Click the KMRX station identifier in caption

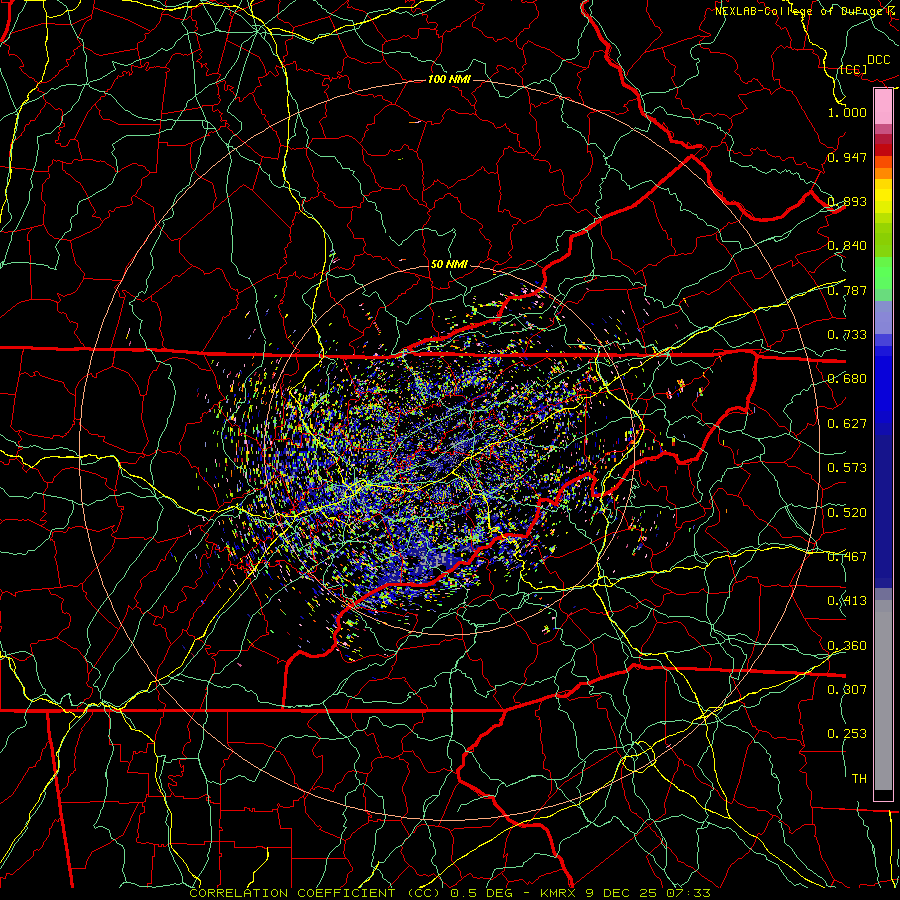coord(558,893)
